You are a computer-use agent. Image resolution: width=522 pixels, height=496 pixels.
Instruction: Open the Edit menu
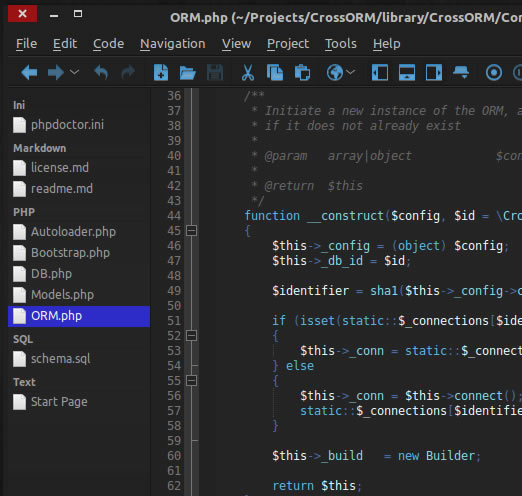pyautogui.click(x=65, y=44)
